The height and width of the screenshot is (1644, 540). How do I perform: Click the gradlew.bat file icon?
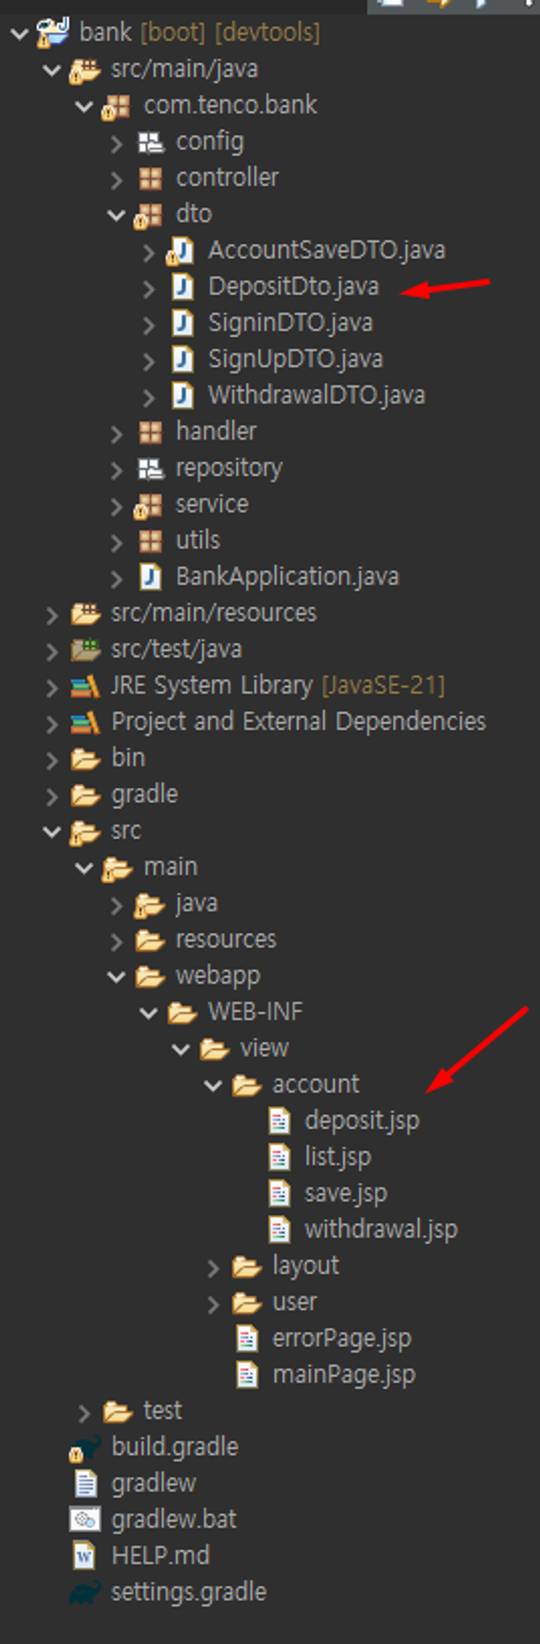click(85, 1520)
